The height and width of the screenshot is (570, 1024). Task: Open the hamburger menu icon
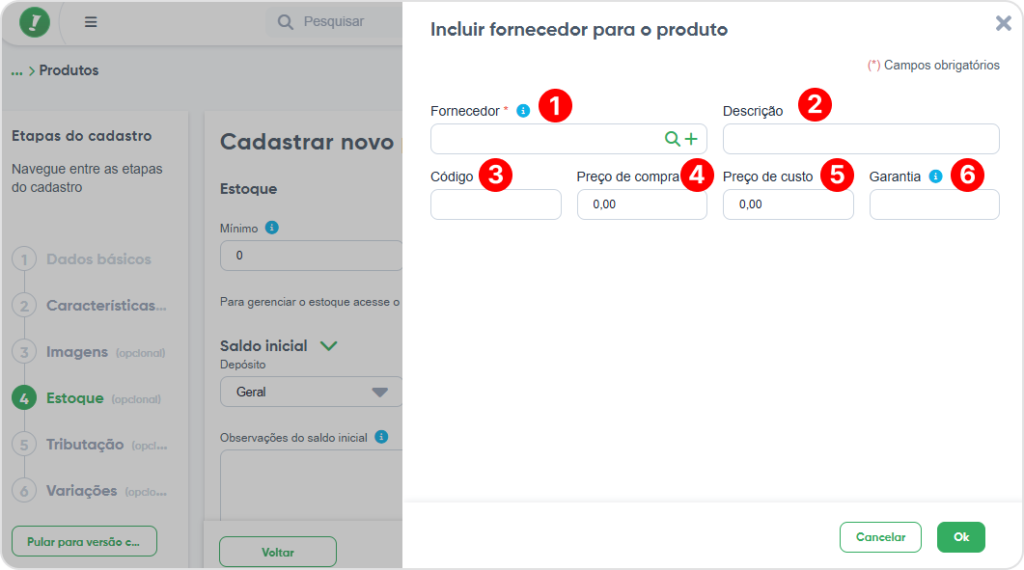[x=91, y=22]
